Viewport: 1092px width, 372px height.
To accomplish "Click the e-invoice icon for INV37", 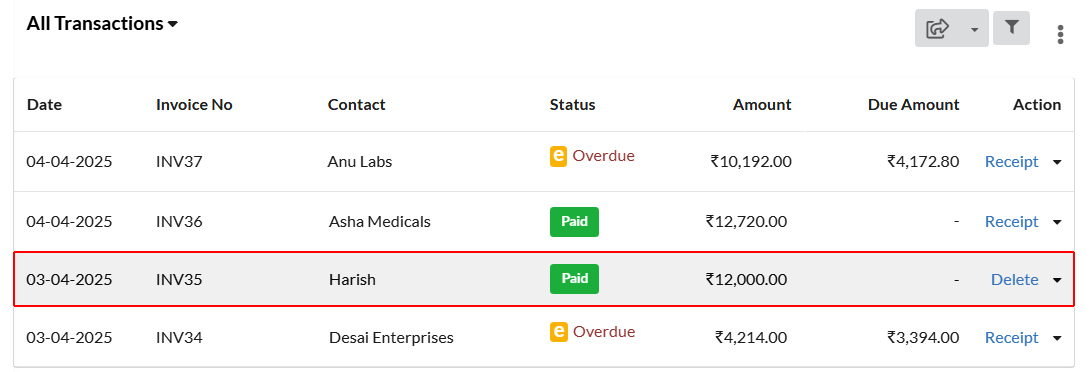I will click(558, 156).
